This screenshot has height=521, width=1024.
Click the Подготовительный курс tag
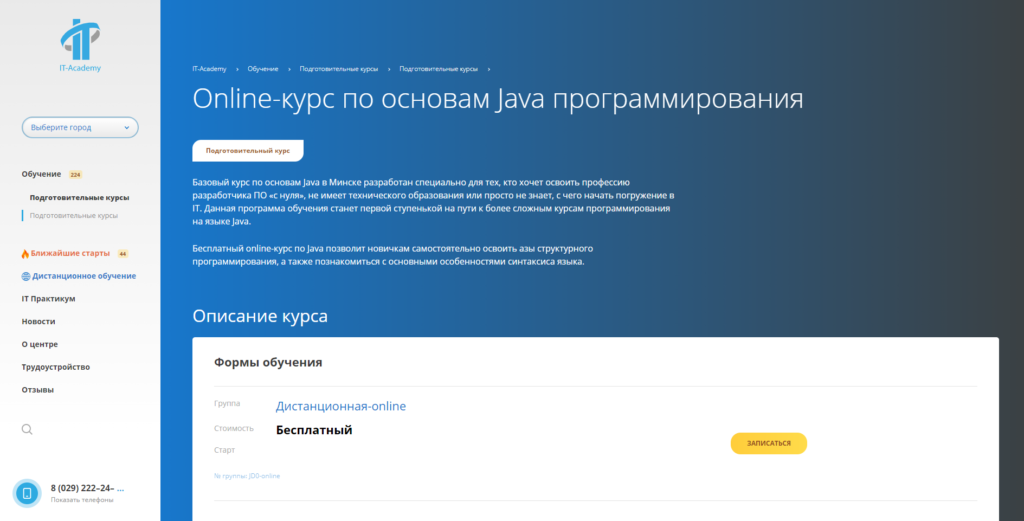point(247,151)
